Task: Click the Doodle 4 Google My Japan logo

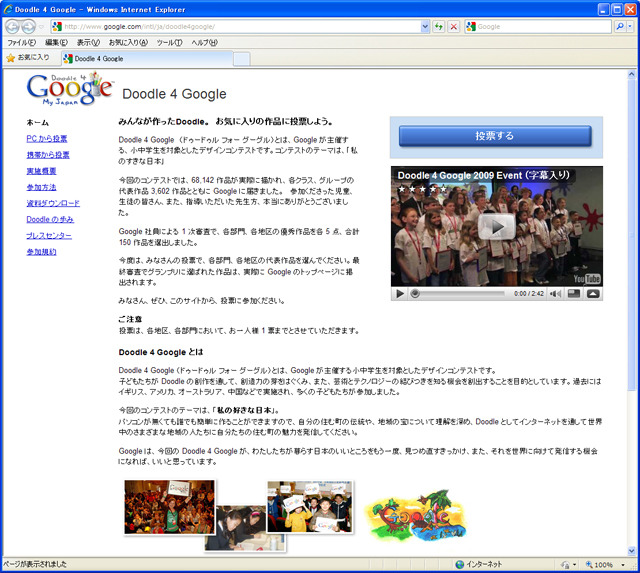Action: [69, 89]
